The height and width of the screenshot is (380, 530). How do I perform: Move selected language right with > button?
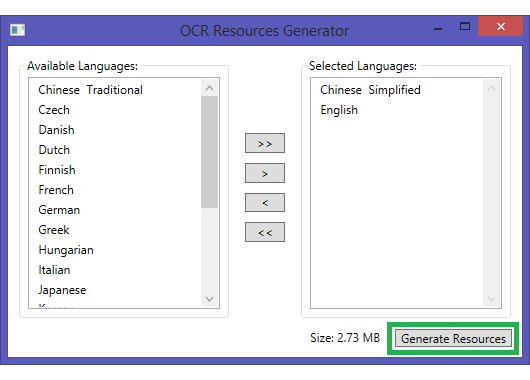click(265, 173)
